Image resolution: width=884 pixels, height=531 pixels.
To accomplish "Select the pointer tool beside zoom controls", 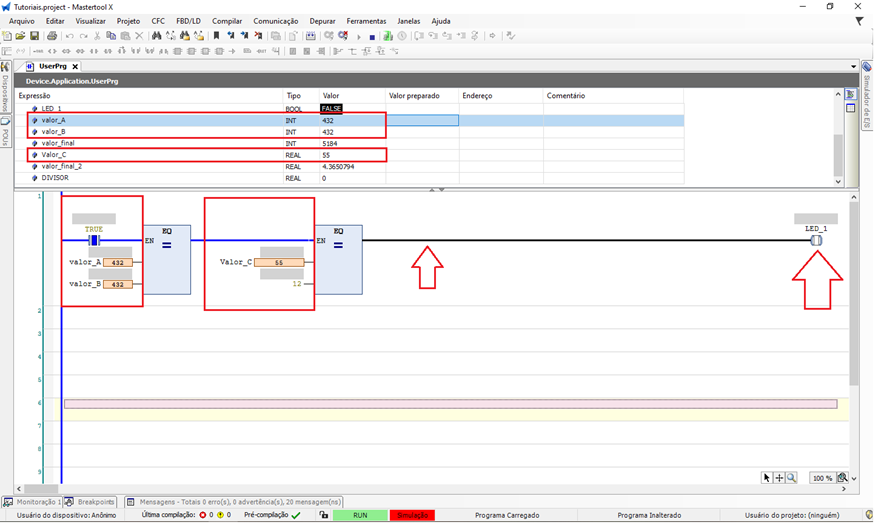I will click(x=767, y=478).
